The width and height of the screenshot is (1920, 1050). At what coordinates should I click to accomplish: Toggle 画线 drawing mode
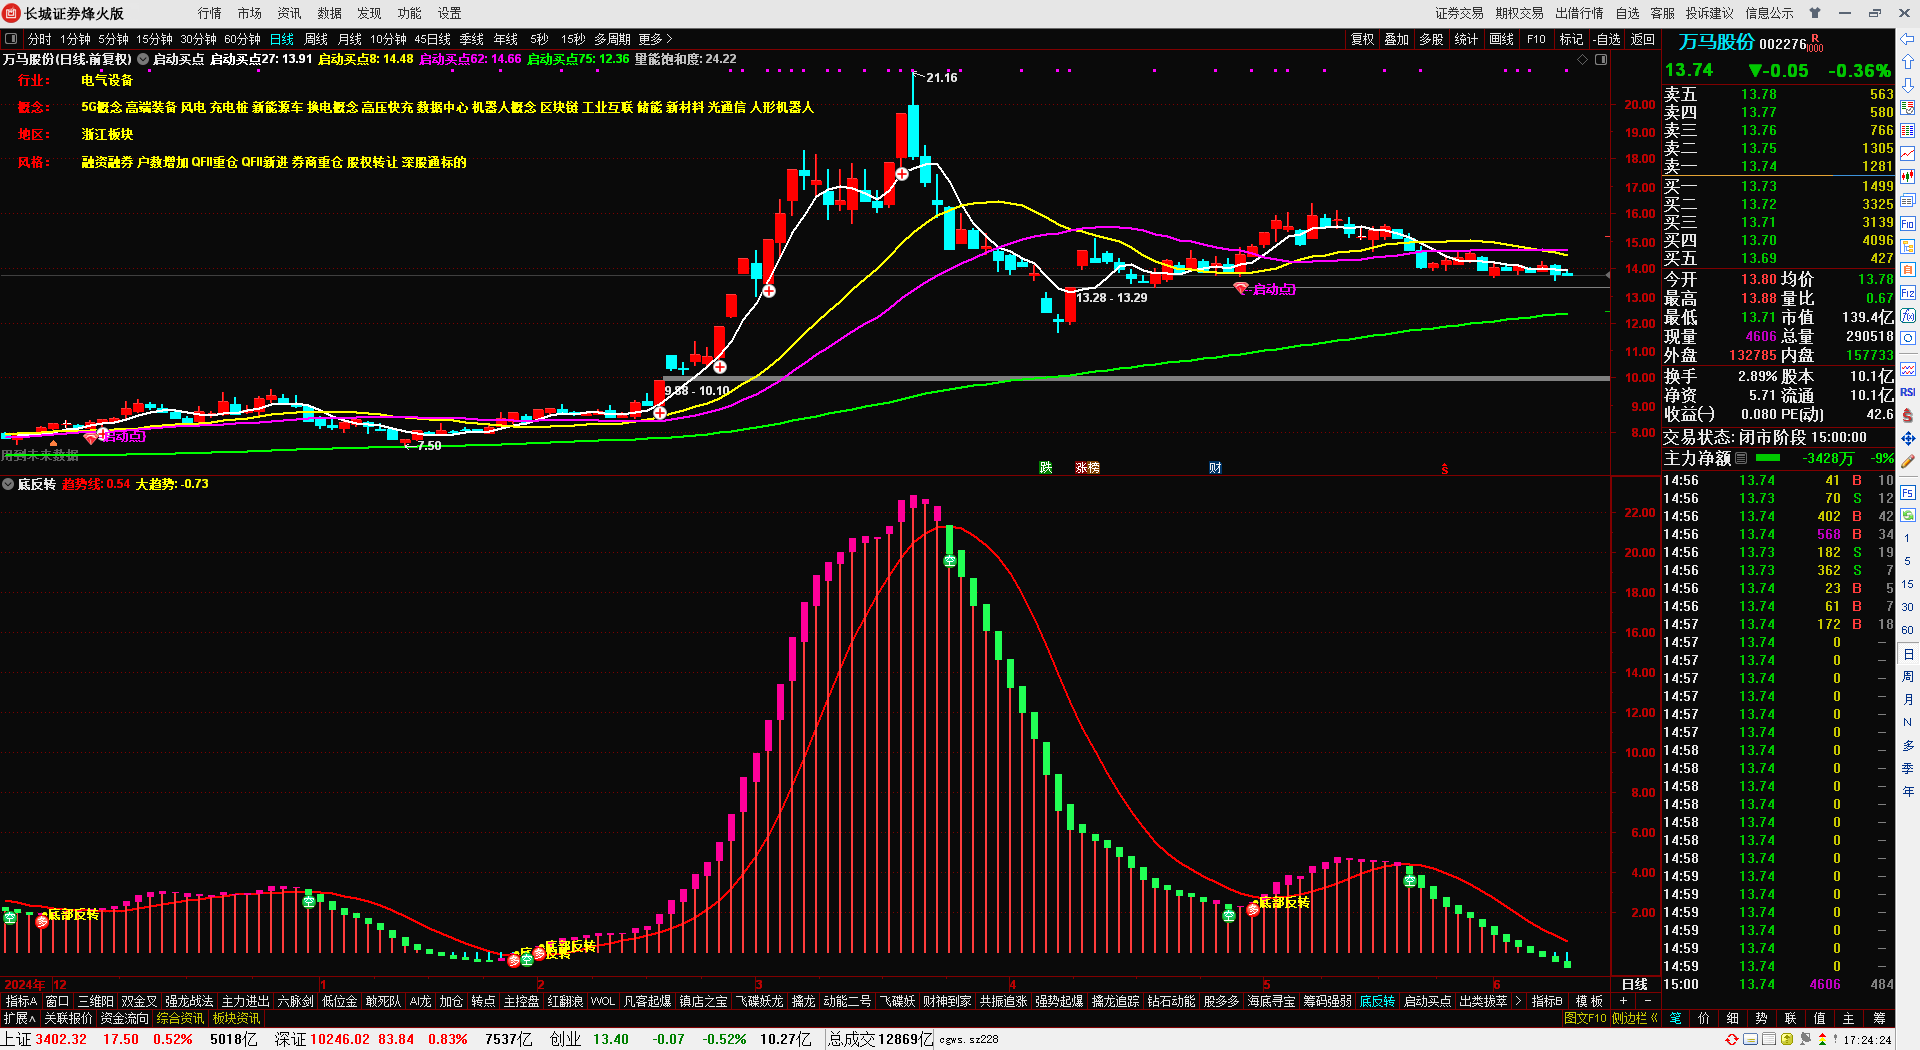click(1501, 39)
